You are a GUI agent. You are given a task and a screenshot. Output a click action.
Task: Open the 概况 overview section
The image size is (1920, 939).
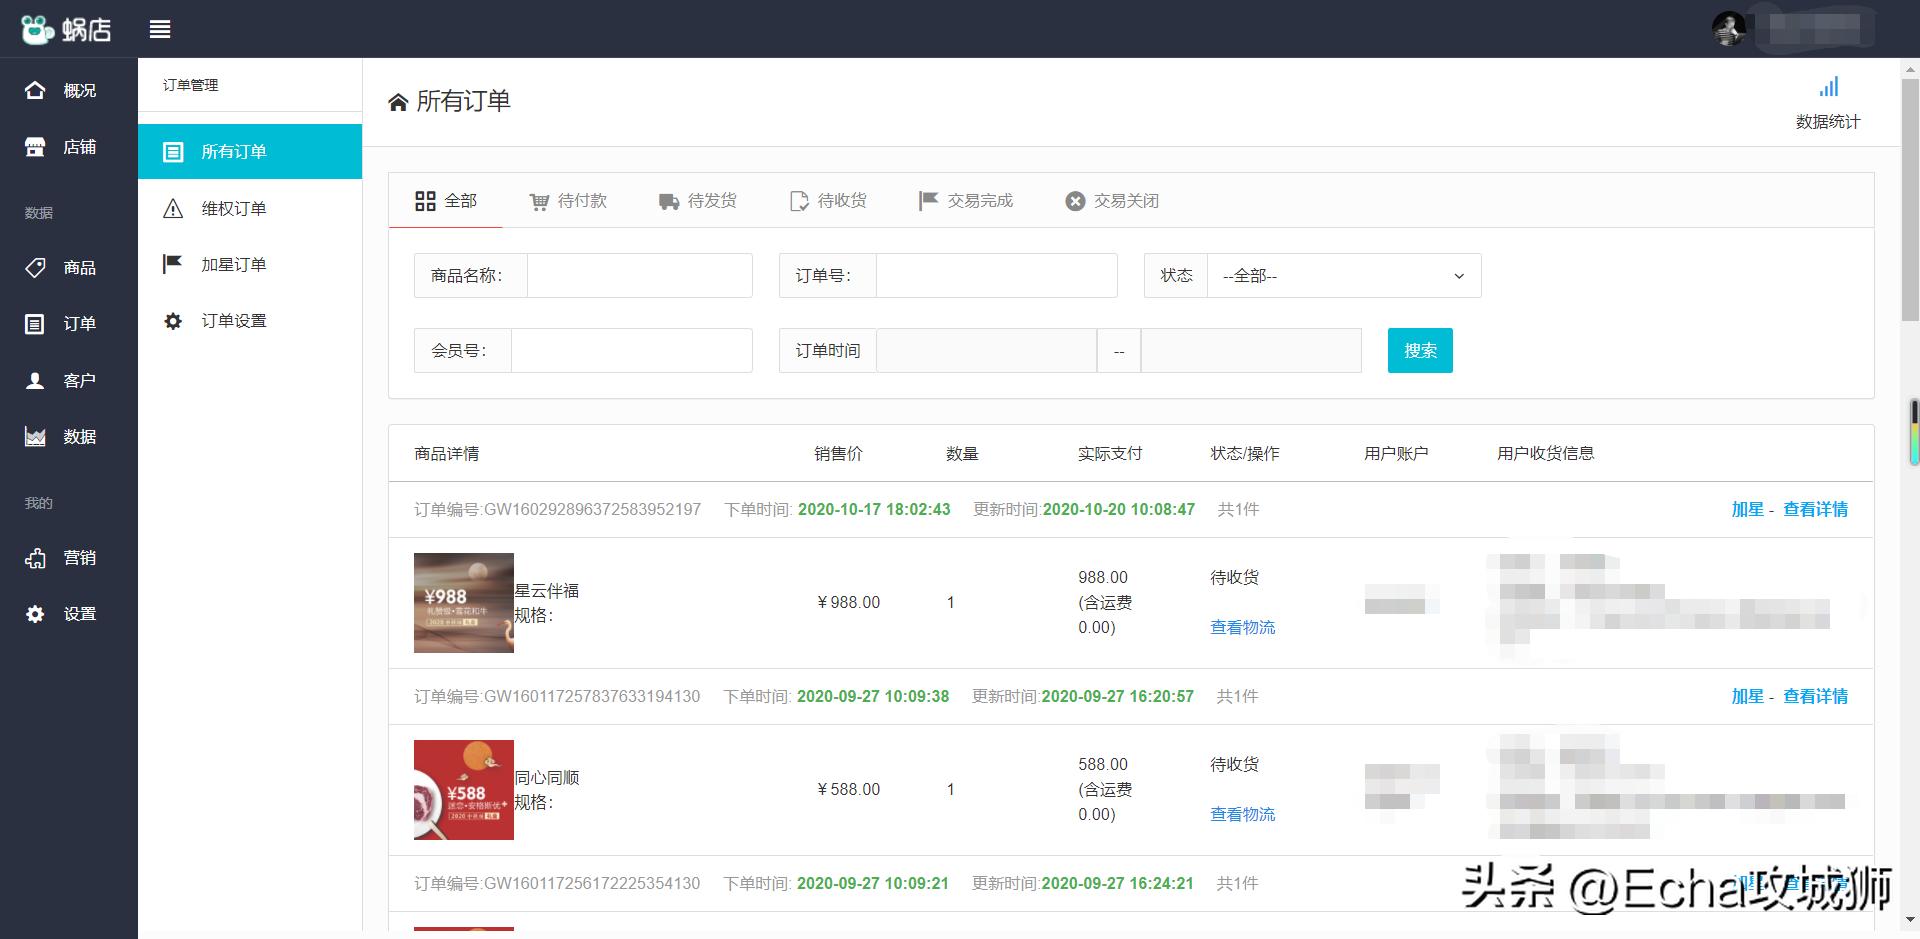pyautogui.click(x=68, y=90)
